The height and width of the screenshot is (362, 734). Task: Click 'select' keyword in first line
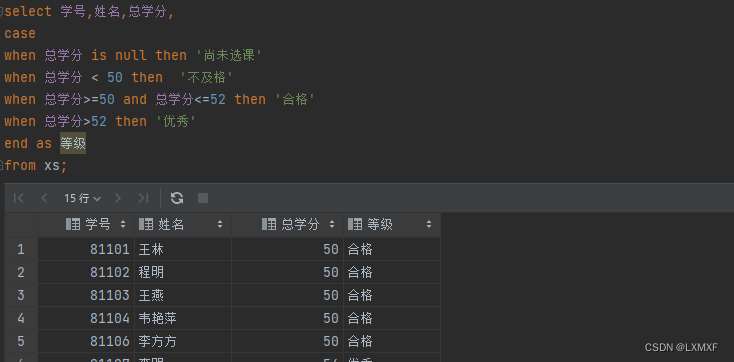[28, 11]
